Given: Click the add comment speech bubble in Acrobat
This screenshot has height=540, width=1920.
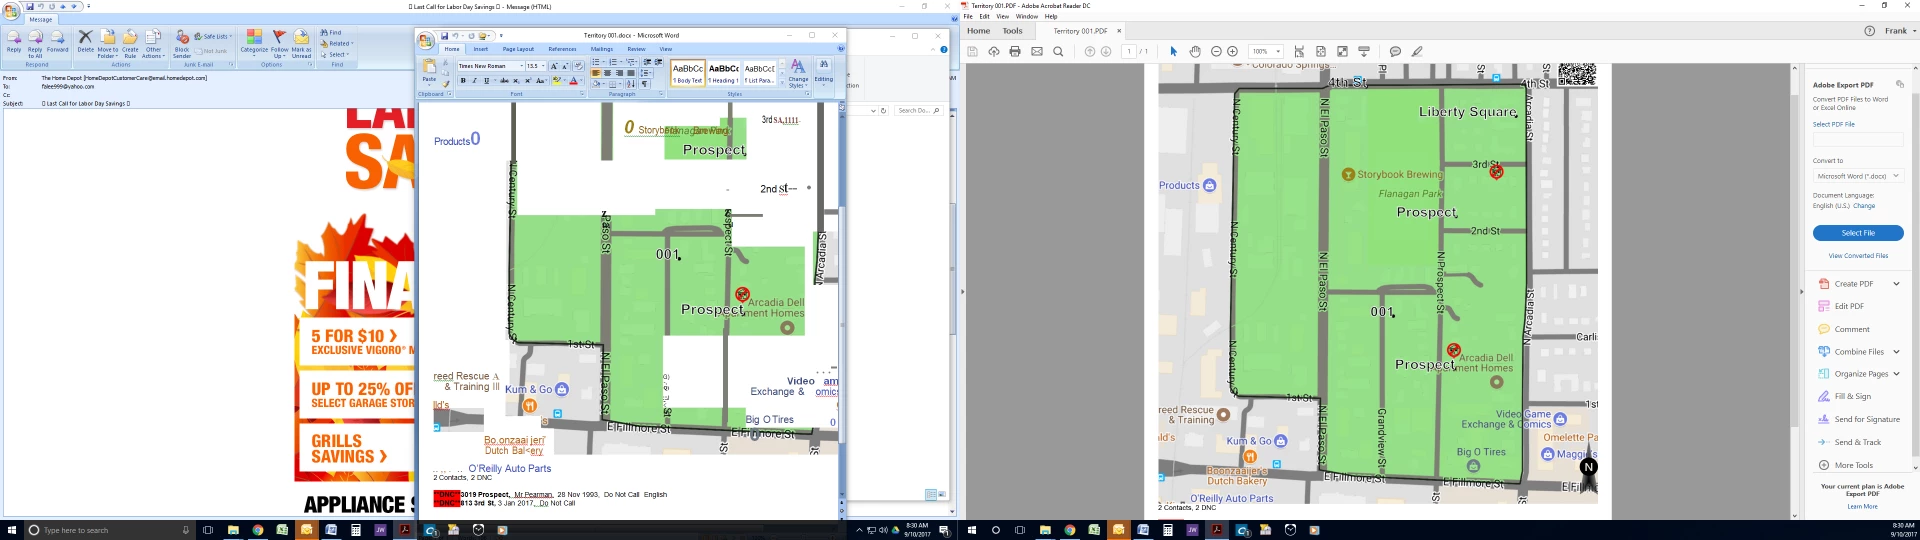Looking at the screenshot, I should (x=1395, y=51).
